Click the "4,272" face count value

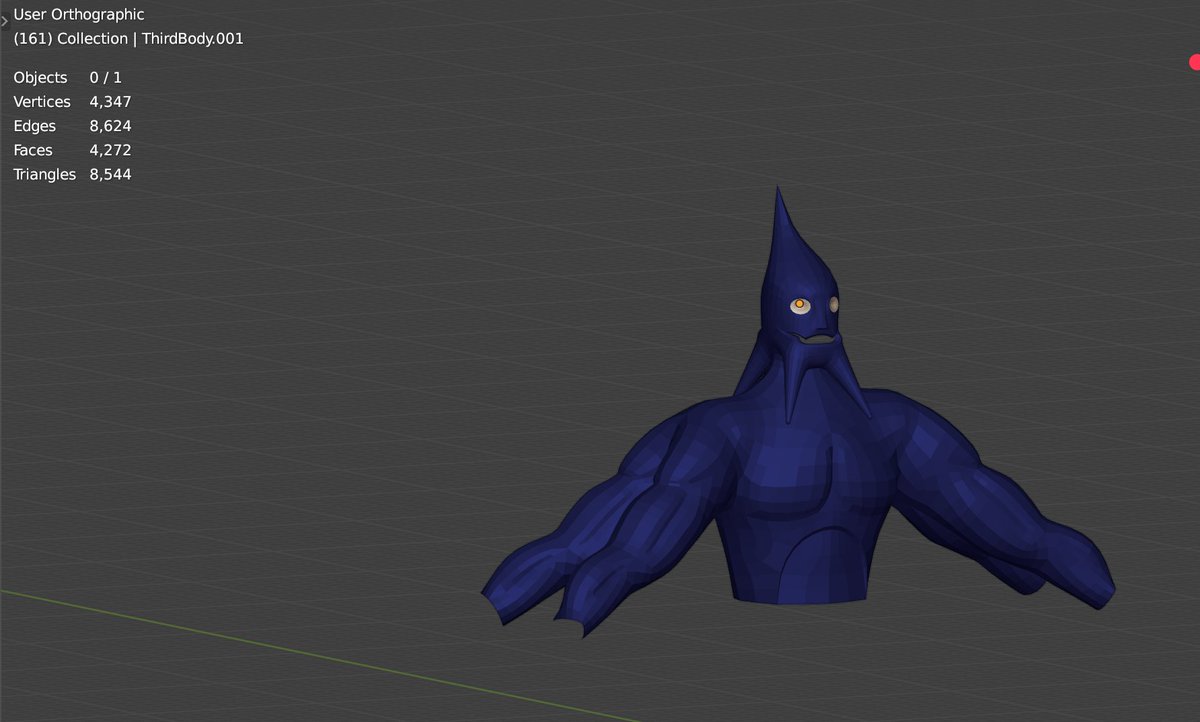point(110,150)
